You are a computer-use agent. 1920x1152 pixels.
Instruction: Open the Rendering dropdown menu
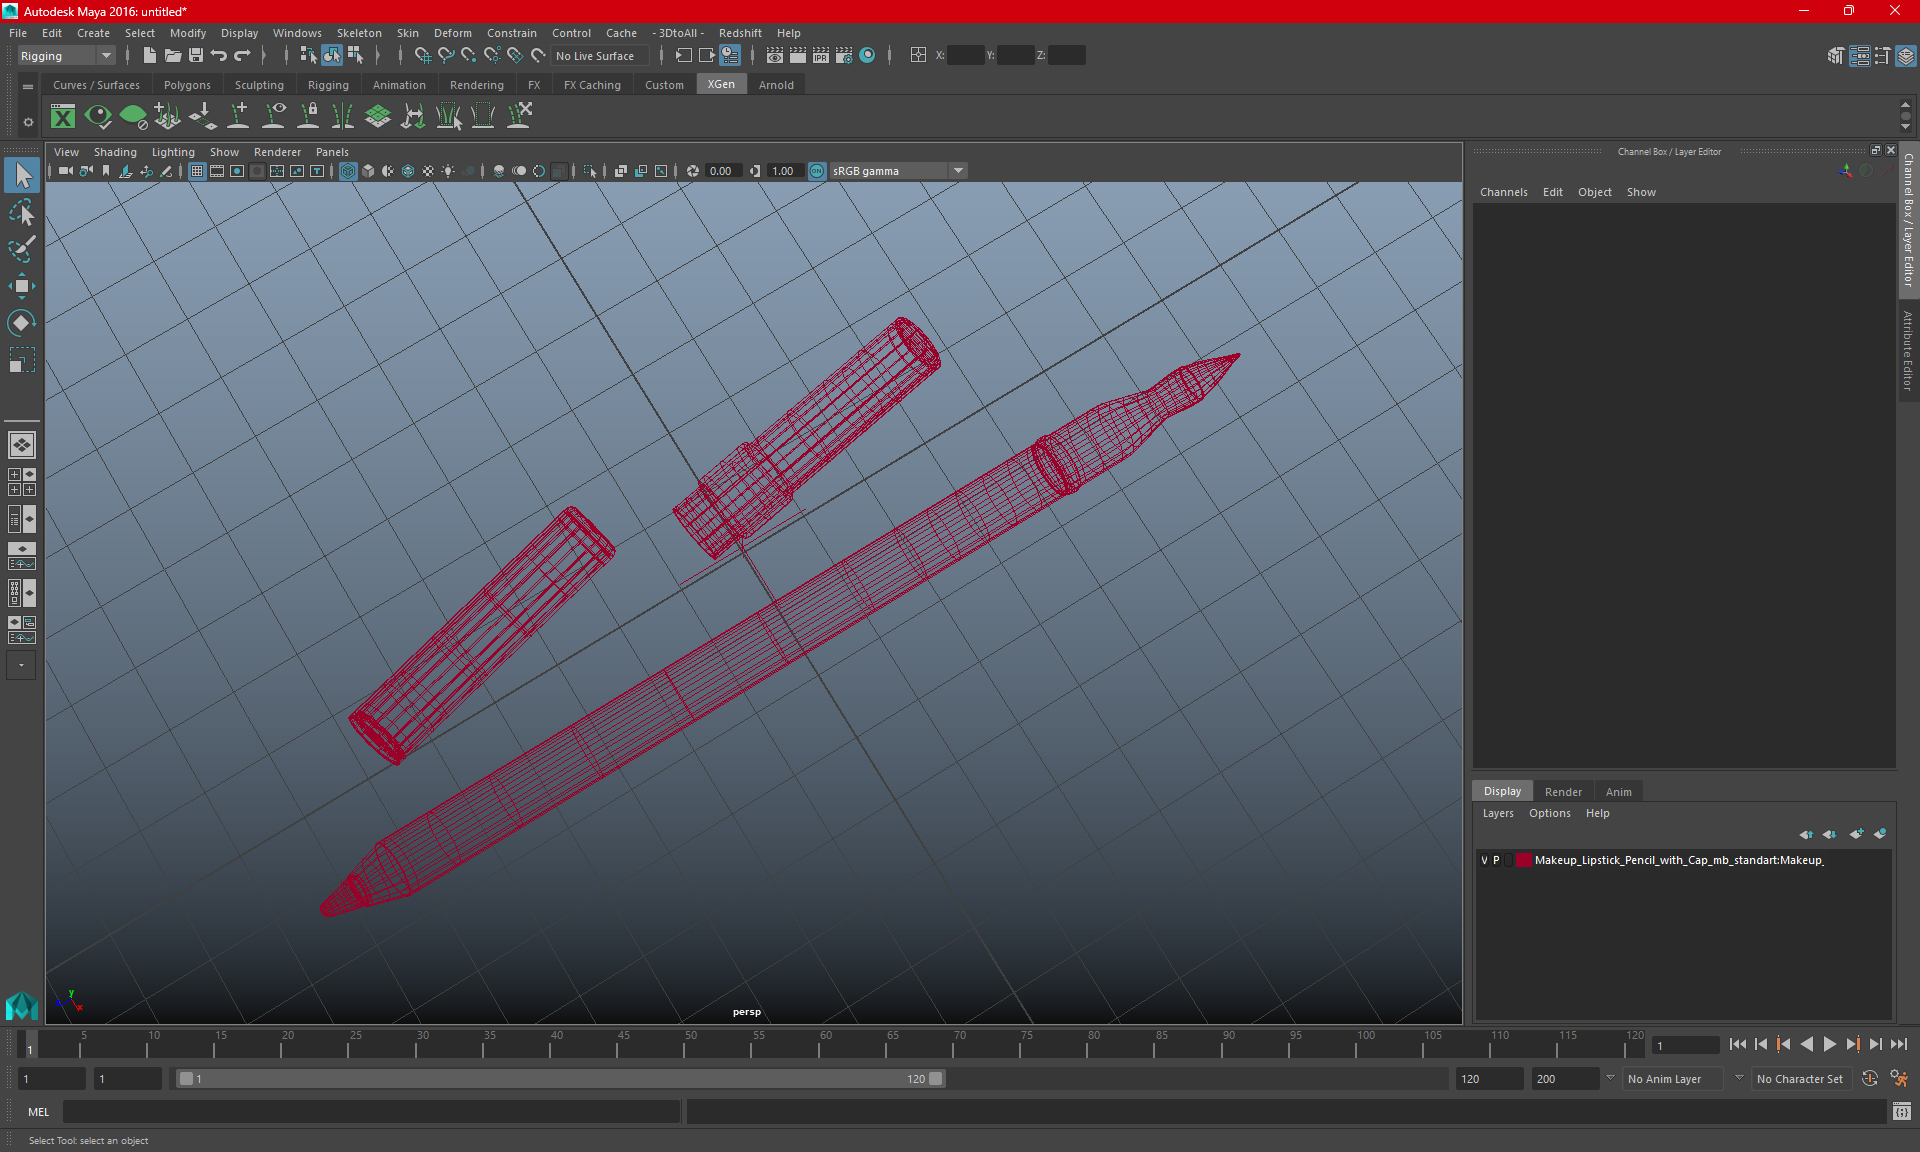coord(476,85)
